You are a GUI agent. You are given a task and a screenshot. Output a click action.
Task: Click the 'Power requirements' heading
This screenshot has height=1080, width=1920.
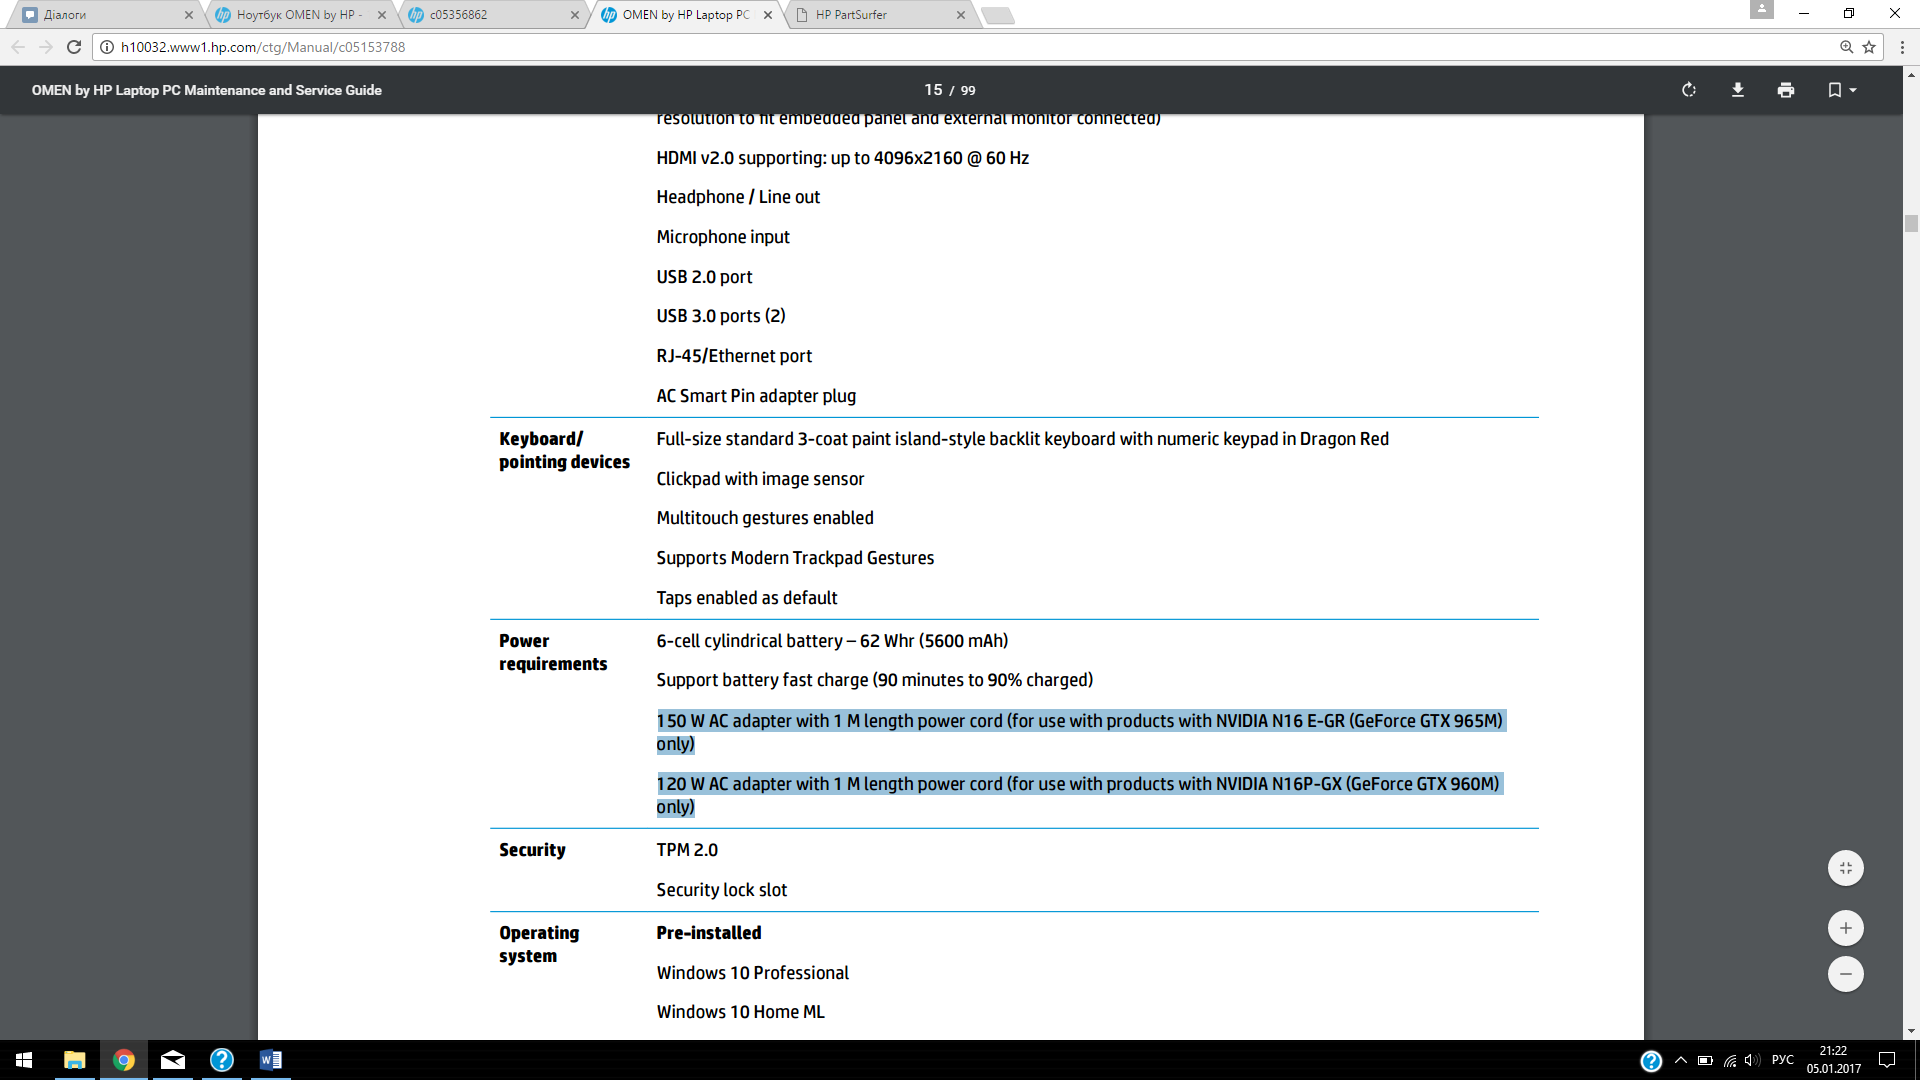coord(553,652)
